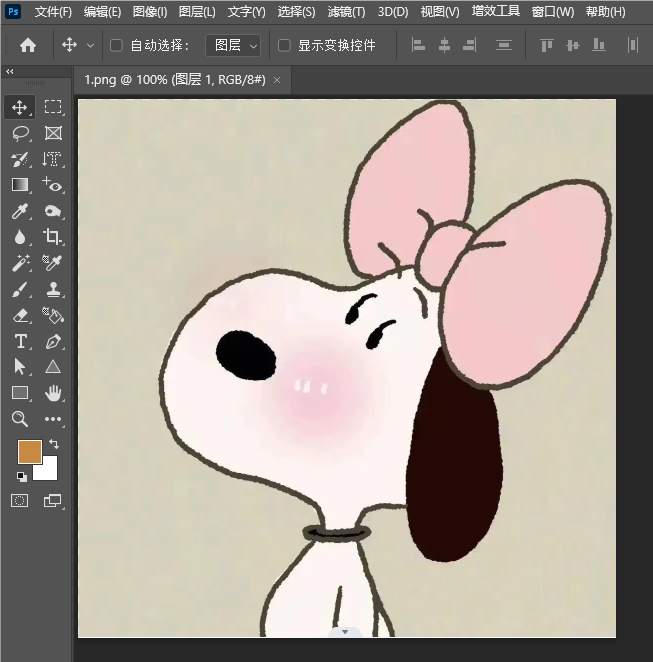Open the 窗口(W) menu
This screenshot has height=662, width=653.
click(x=553, y=12)
